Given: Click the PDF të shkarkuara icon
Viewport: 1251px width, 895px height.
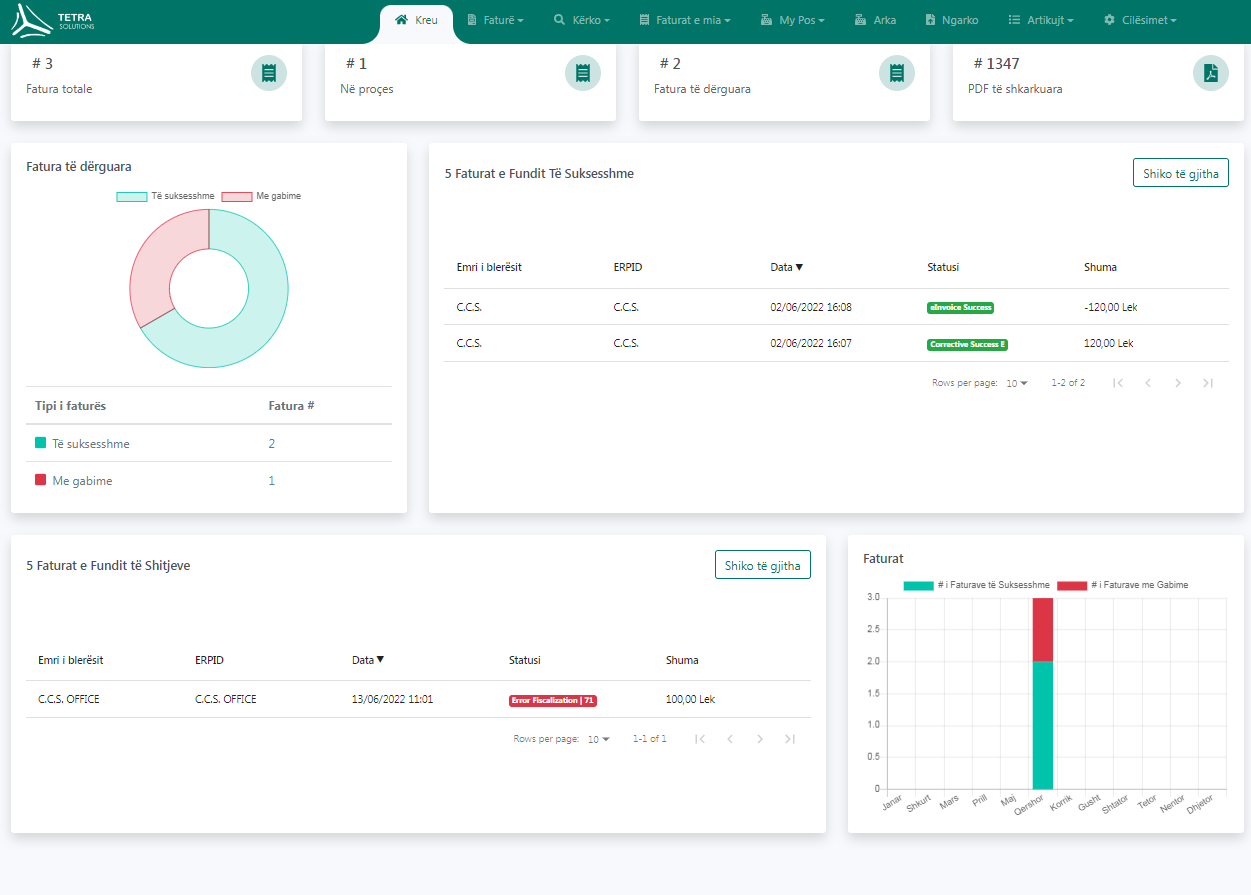Looking at the screenshot, I should 1211,73.
